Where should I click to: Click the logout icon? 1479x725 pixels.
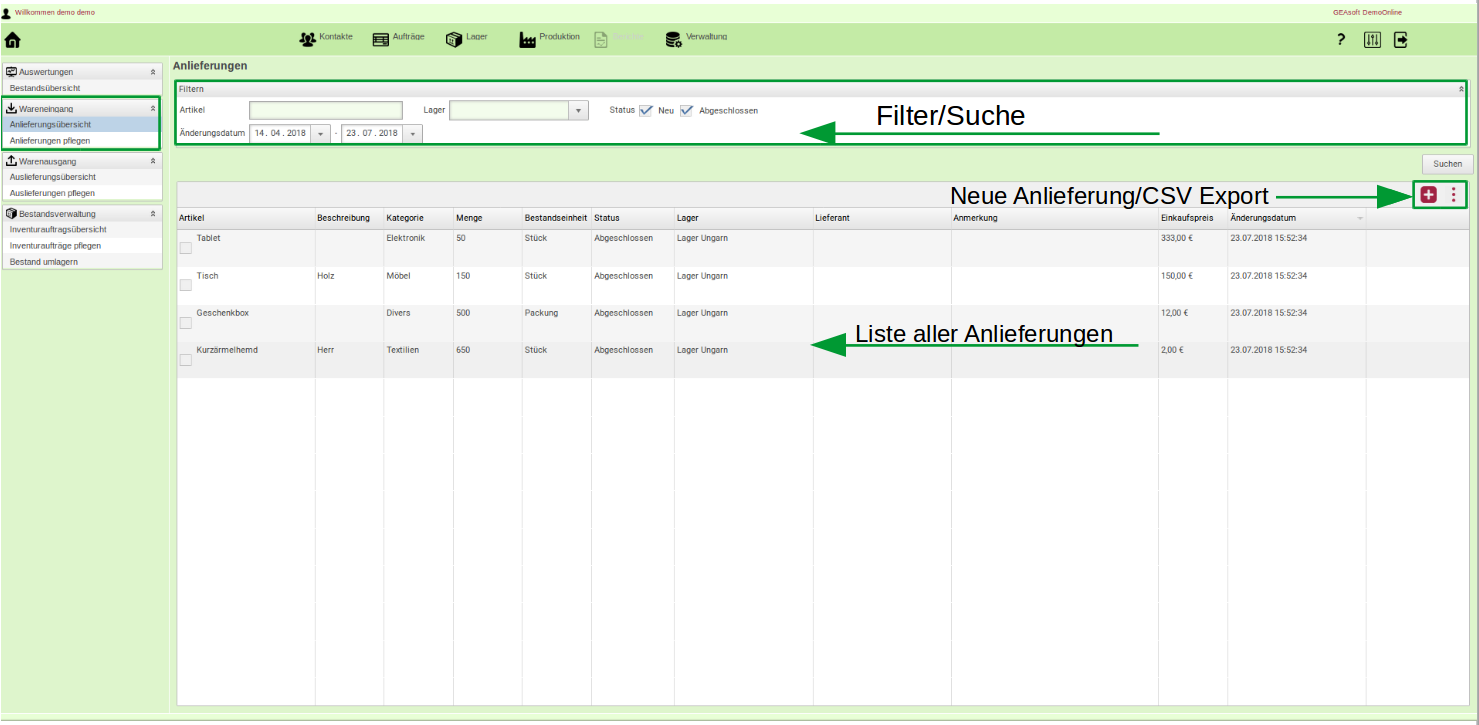(x=1401, y=40)
